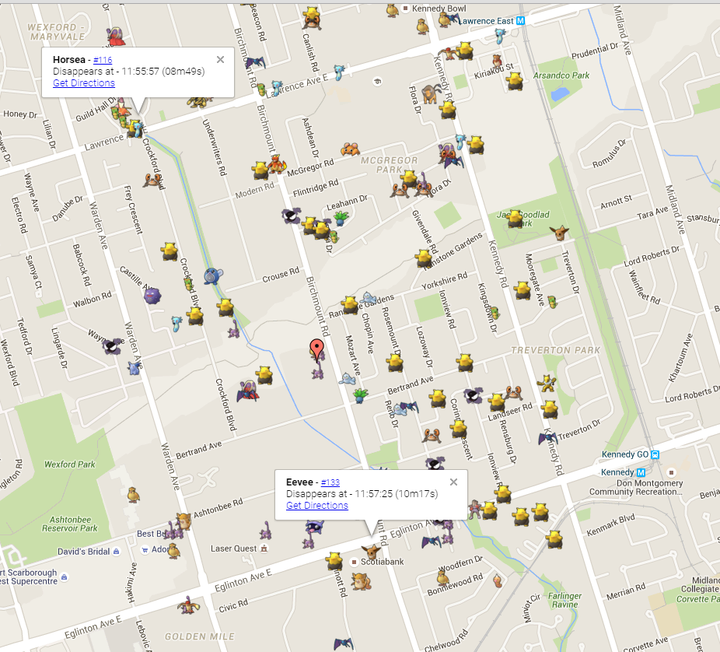Select the Horsea icon near Walbon Rd
Screen dimensions: 720x652
[x=176, y=323]
